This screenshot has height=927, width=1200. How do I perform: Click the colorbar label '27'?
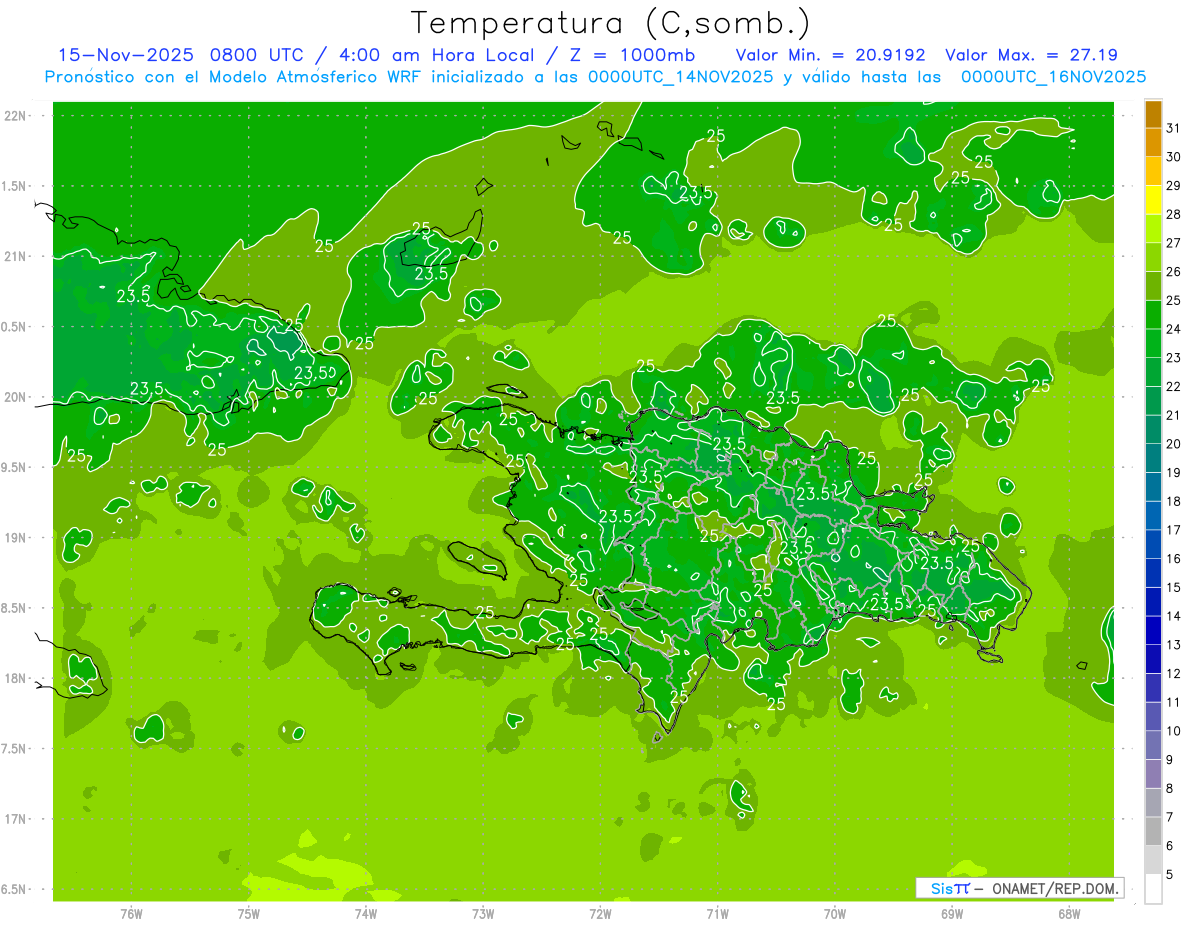1174,243
